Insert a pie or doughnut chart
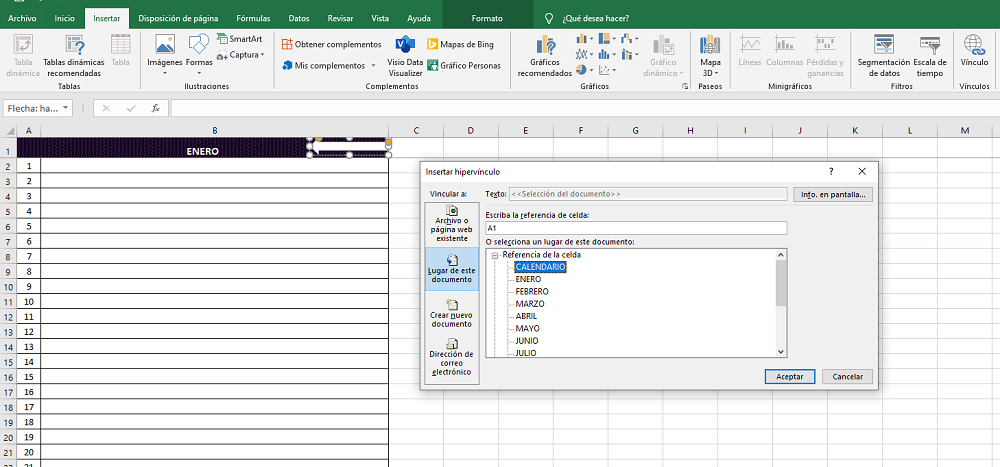1000x467 pixels. point(584,70)
